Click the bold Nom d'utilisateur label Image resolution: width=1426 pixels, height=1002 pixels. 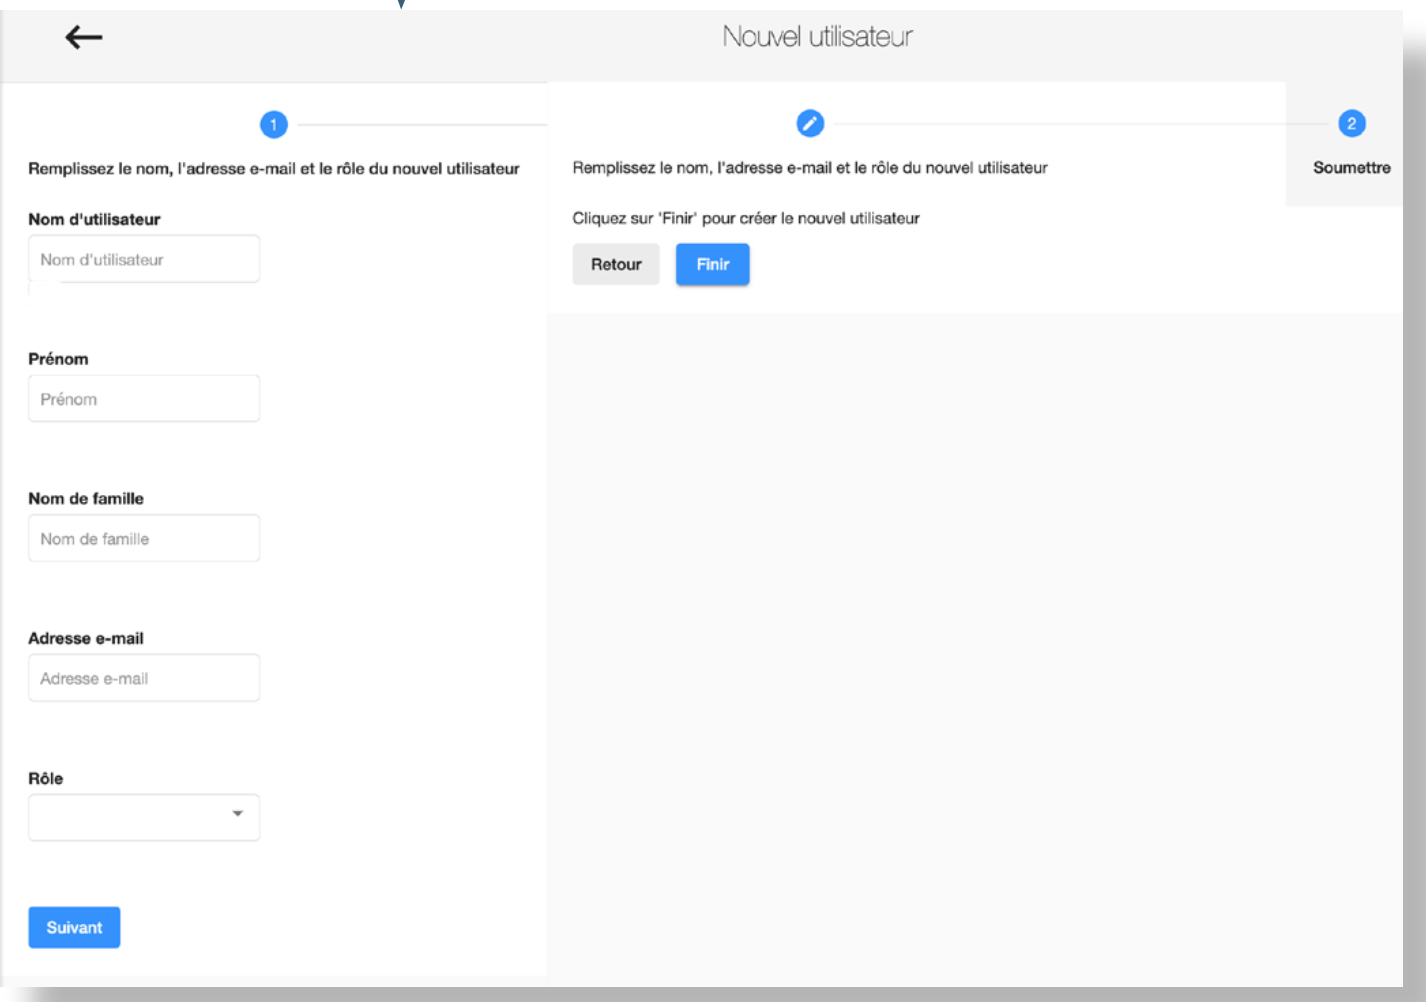tap(94, 219)
